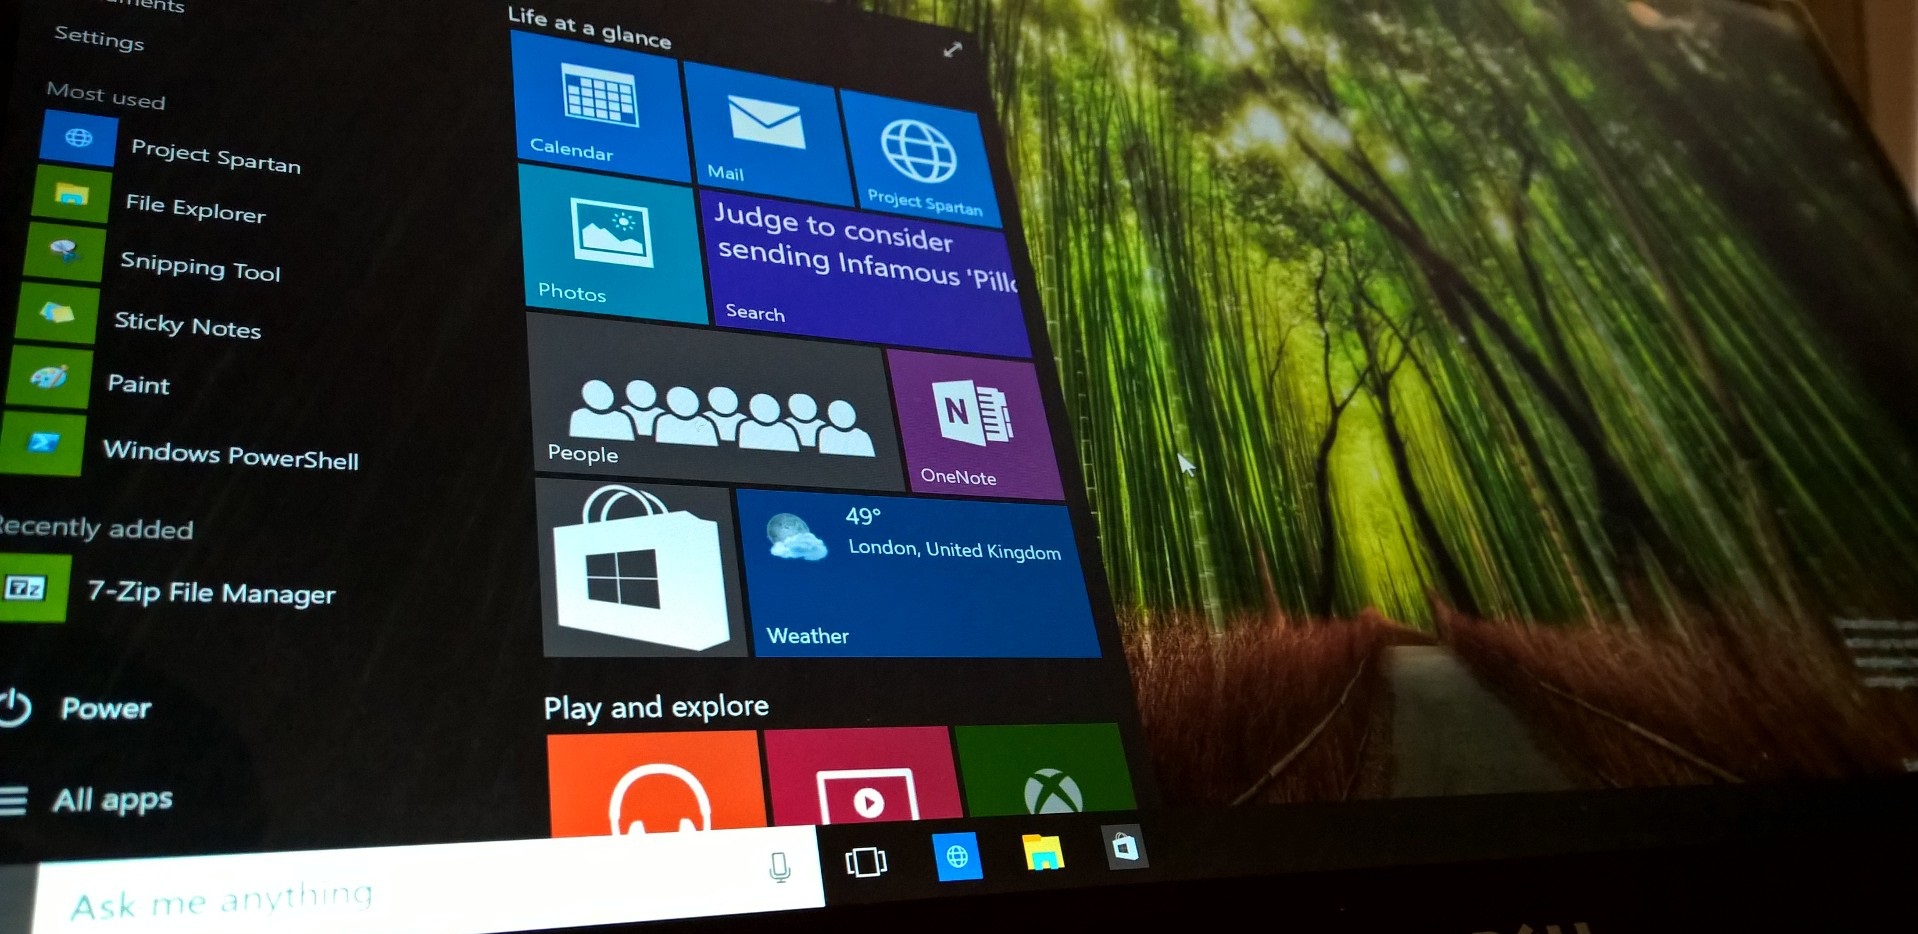Open the orange Music headphones tile
This screenshot has height=934, width=1918.
[656, 782]
